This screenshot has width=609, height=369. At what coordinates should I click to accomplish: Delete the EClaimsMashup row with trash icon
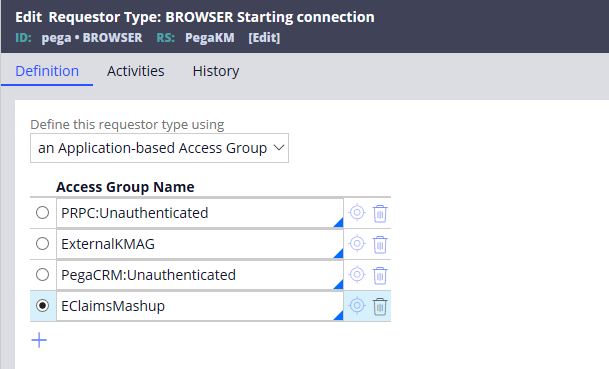coord(380,307)
